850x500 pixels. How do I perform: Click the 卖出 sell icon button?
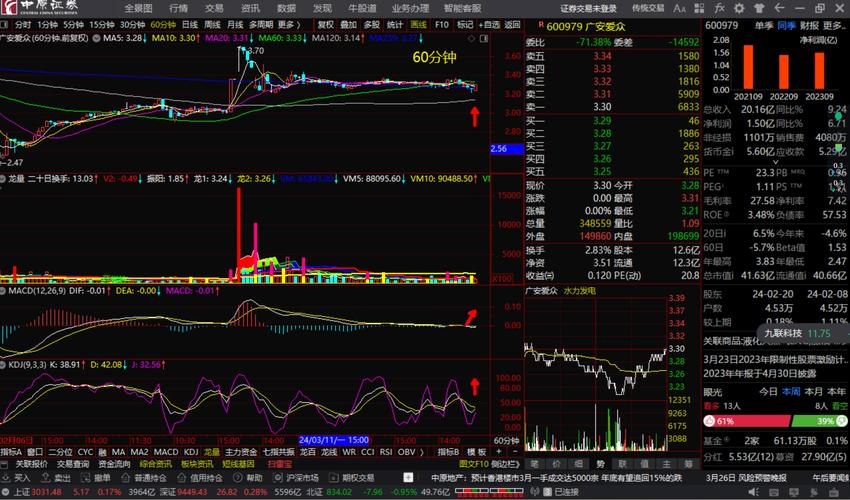(x=56, y=478)
